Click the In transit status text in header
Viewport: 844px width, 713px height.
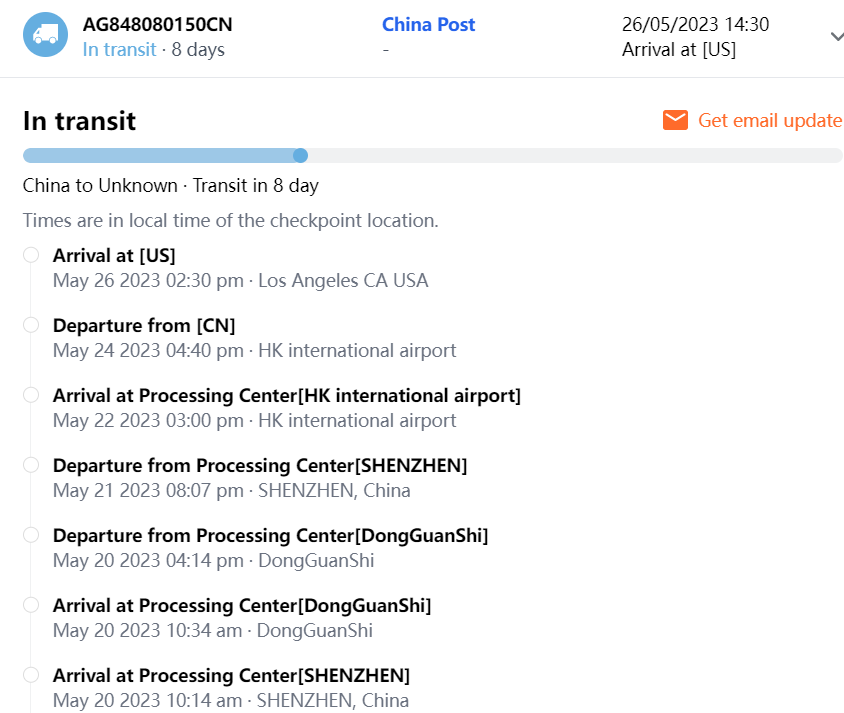click(x=119, y=49)
